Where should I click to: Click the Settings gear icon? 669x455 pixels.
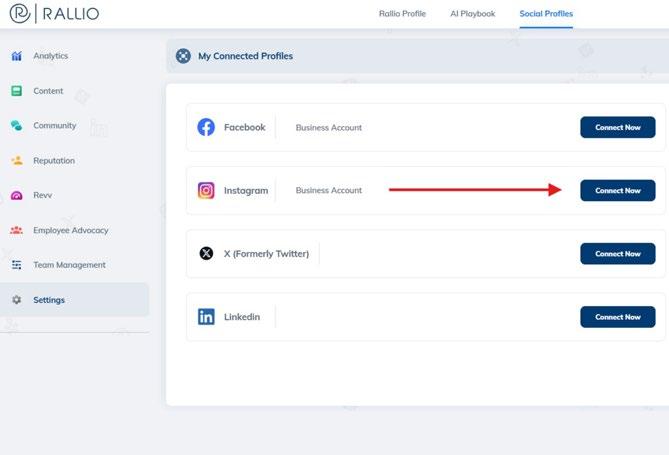click(17, 300)
